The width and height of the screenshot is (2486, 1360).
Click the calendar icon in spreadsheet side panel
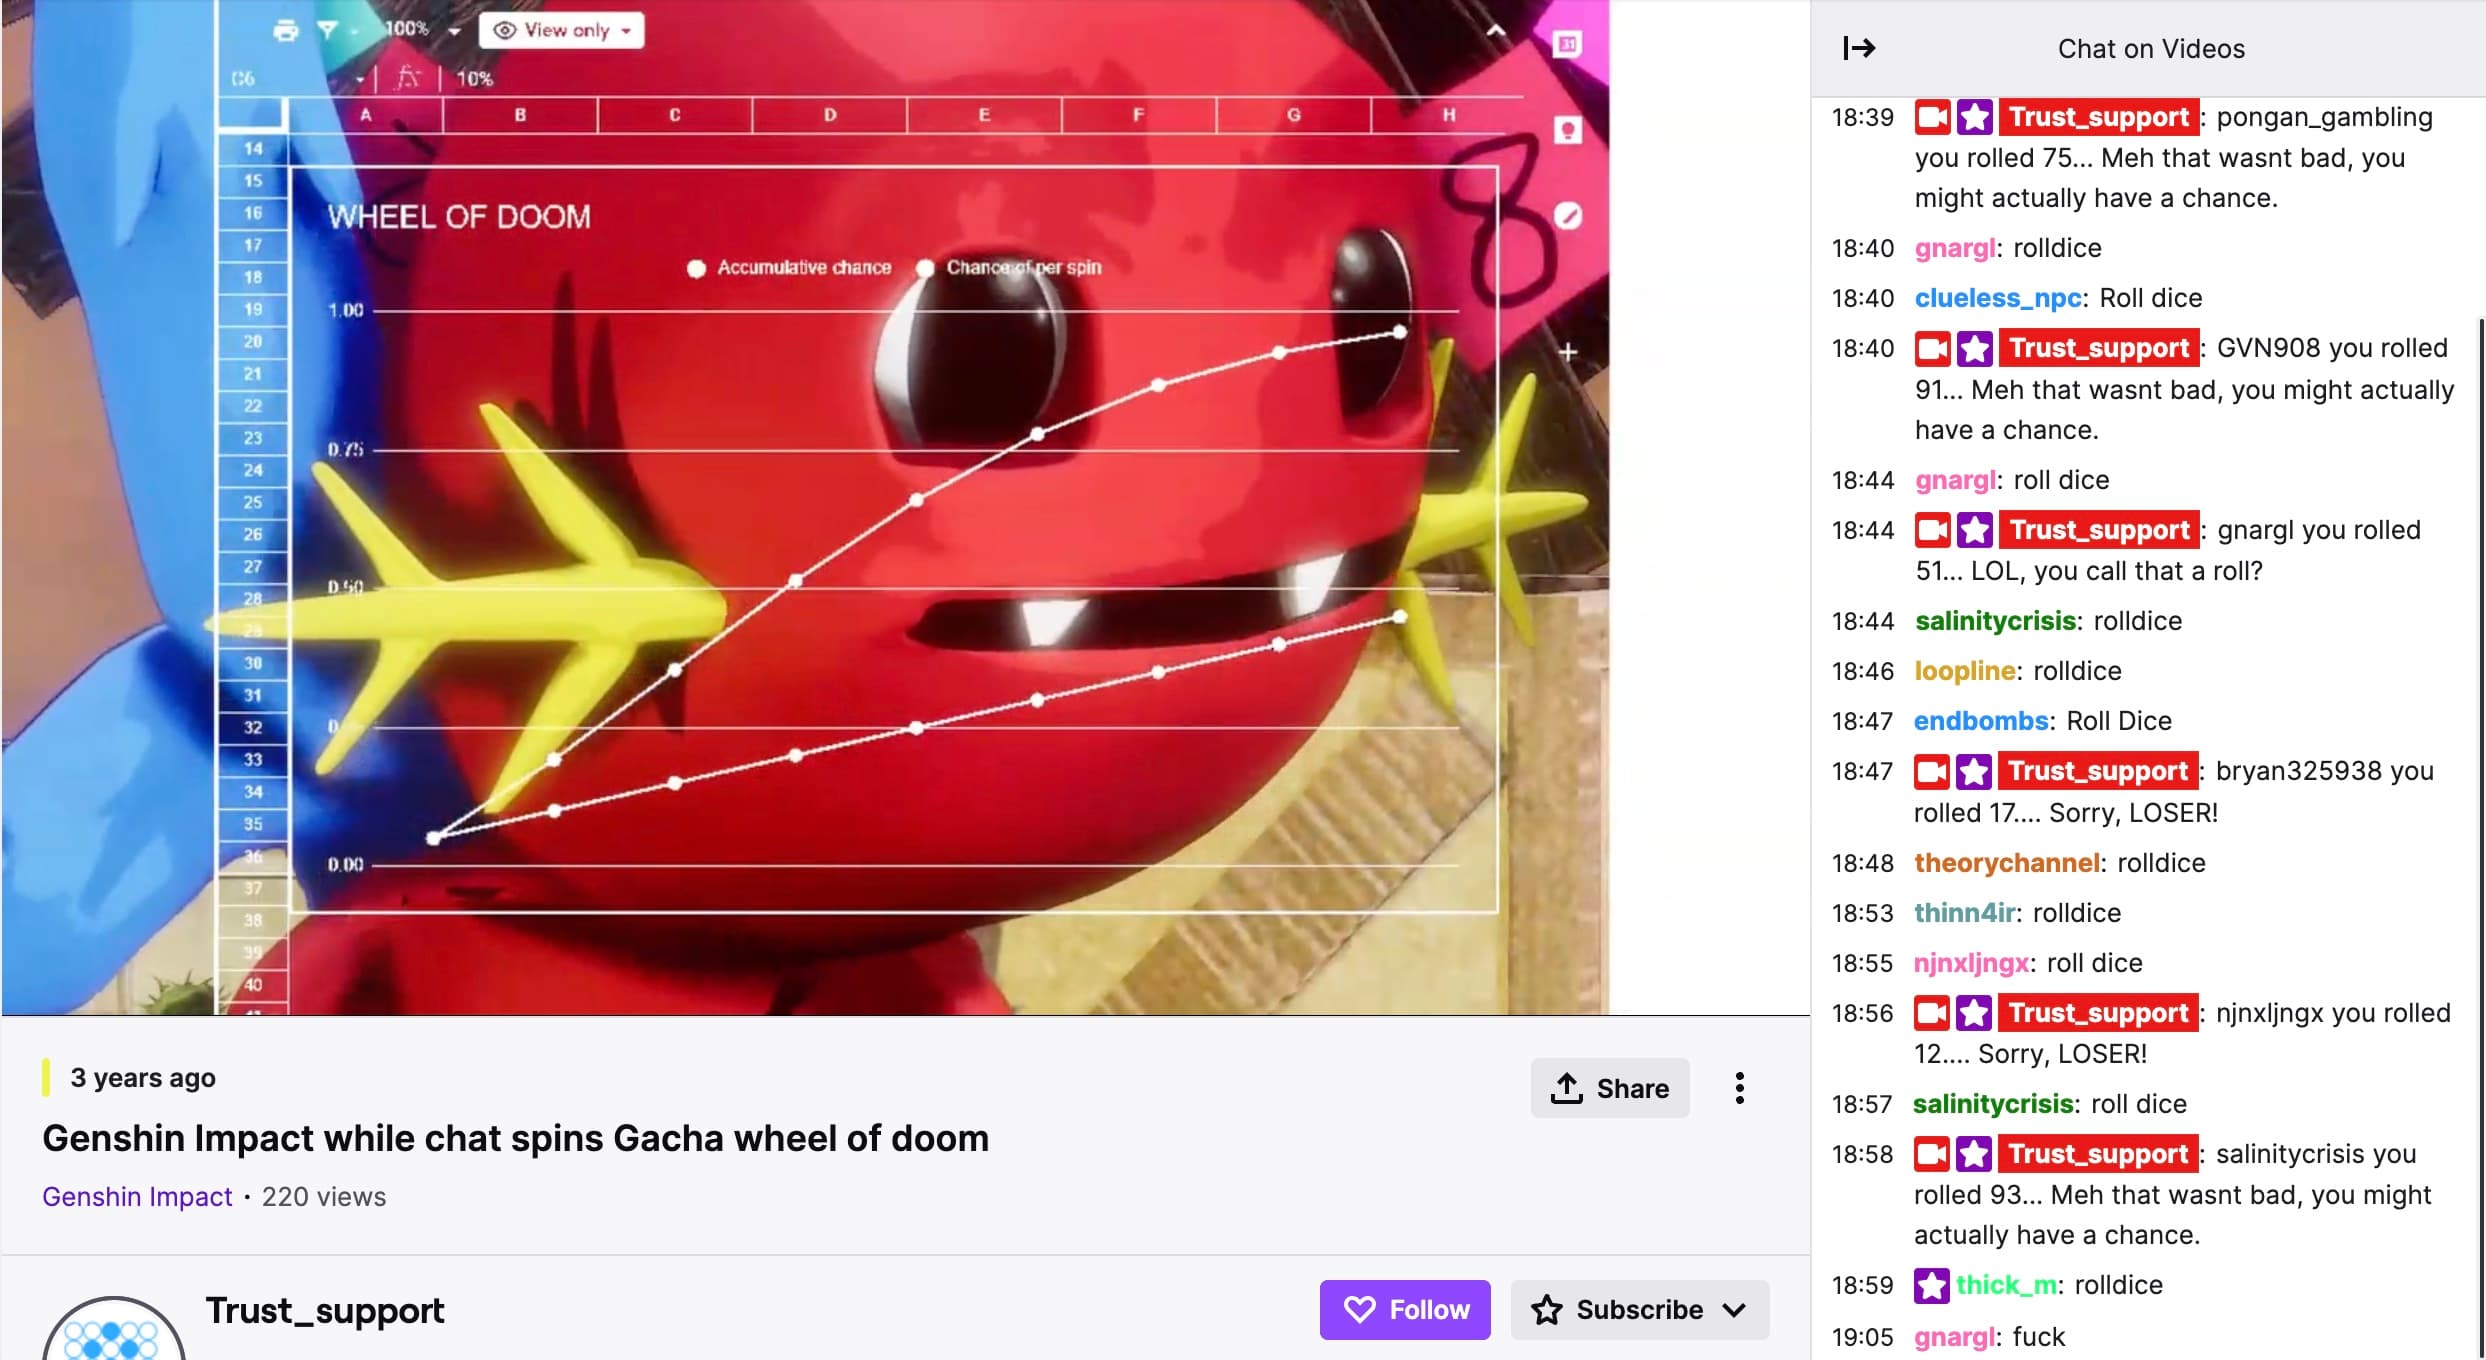coord(1567,44)
